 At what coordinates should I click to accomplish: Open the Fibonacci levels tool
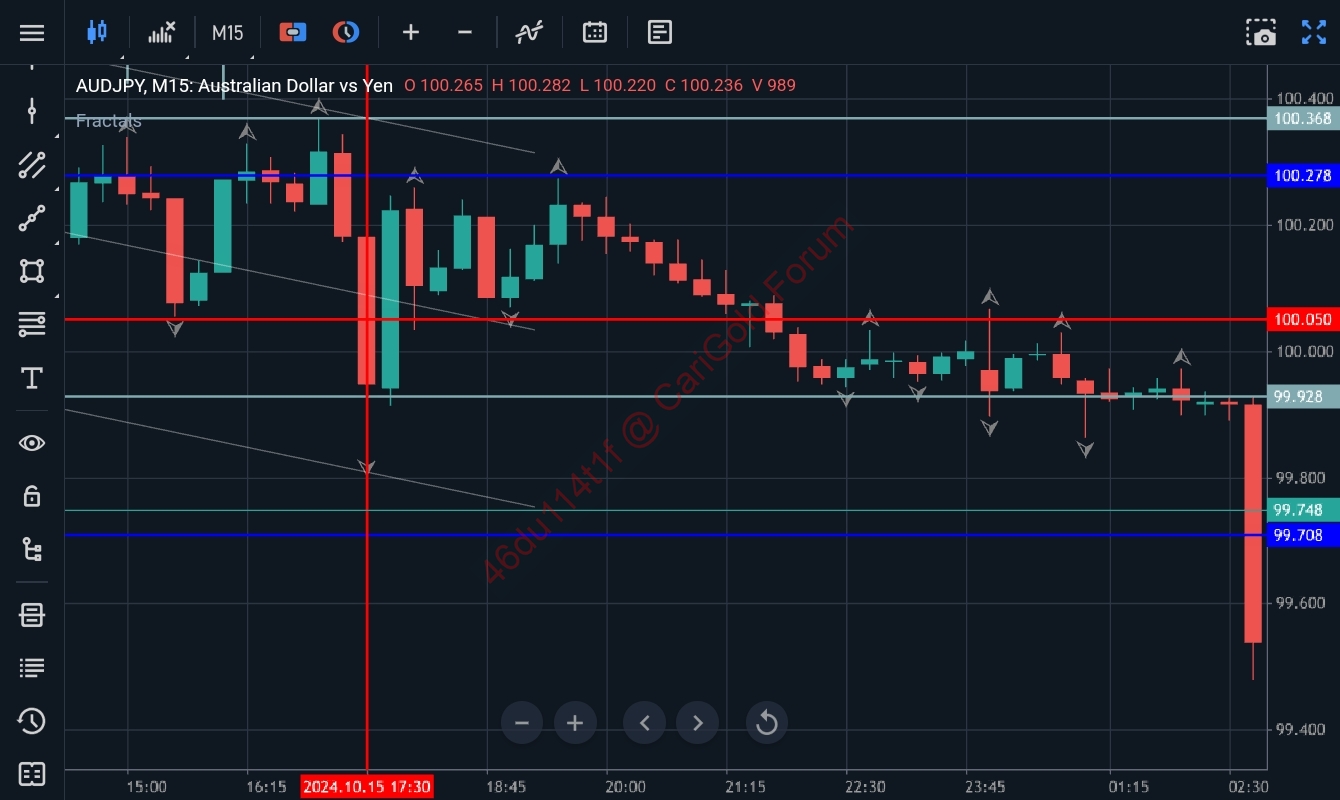(x=32, y=324)
